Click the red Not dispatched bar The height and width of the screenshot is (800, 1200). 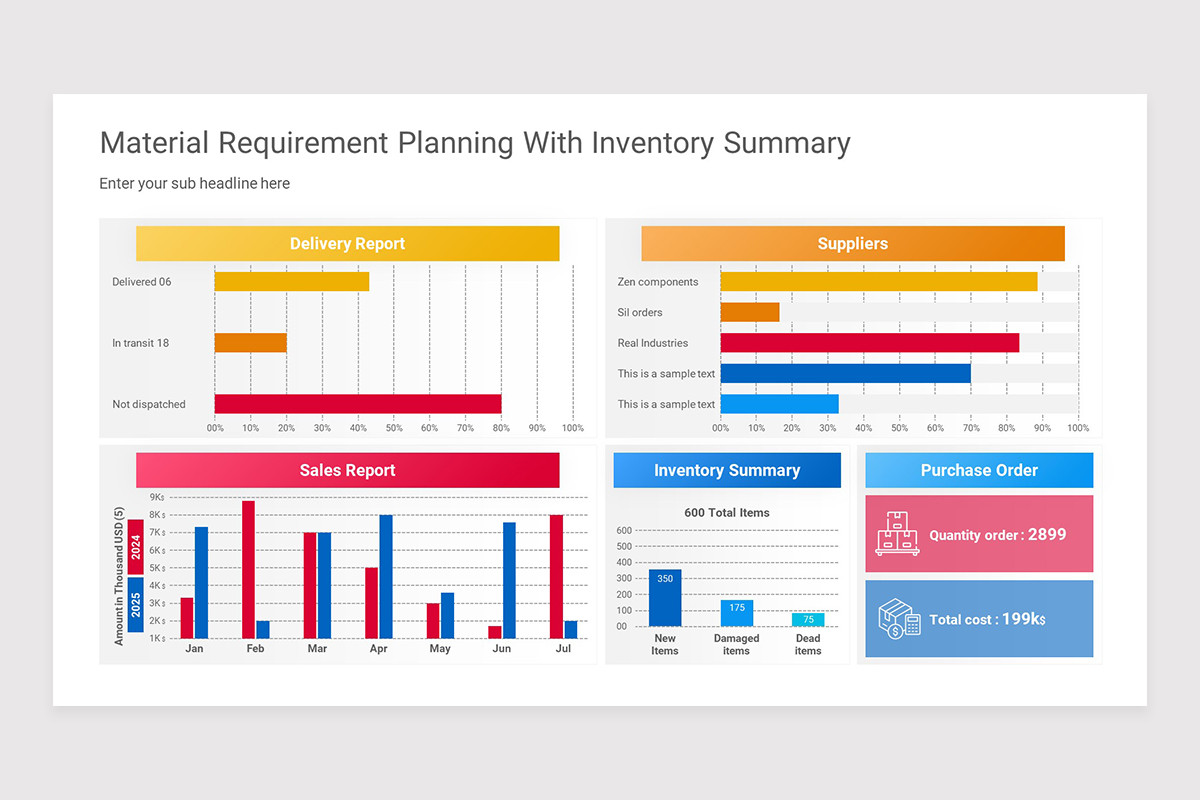(355, 403)
